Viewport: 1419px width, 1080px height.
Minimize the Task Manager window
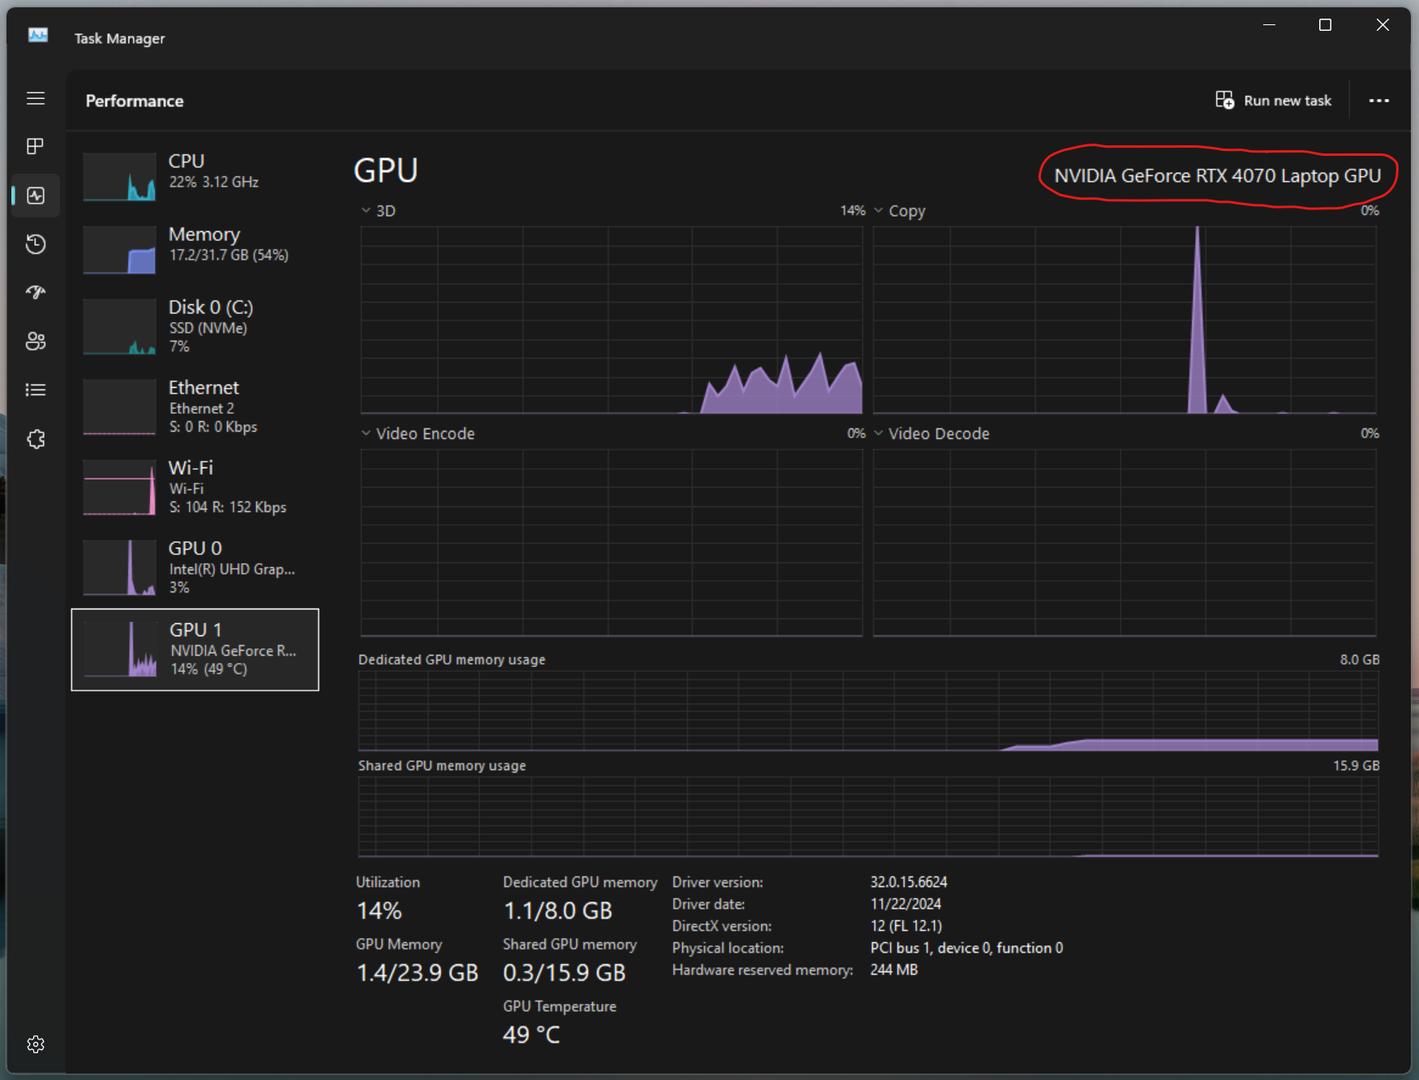(1269, 25)
